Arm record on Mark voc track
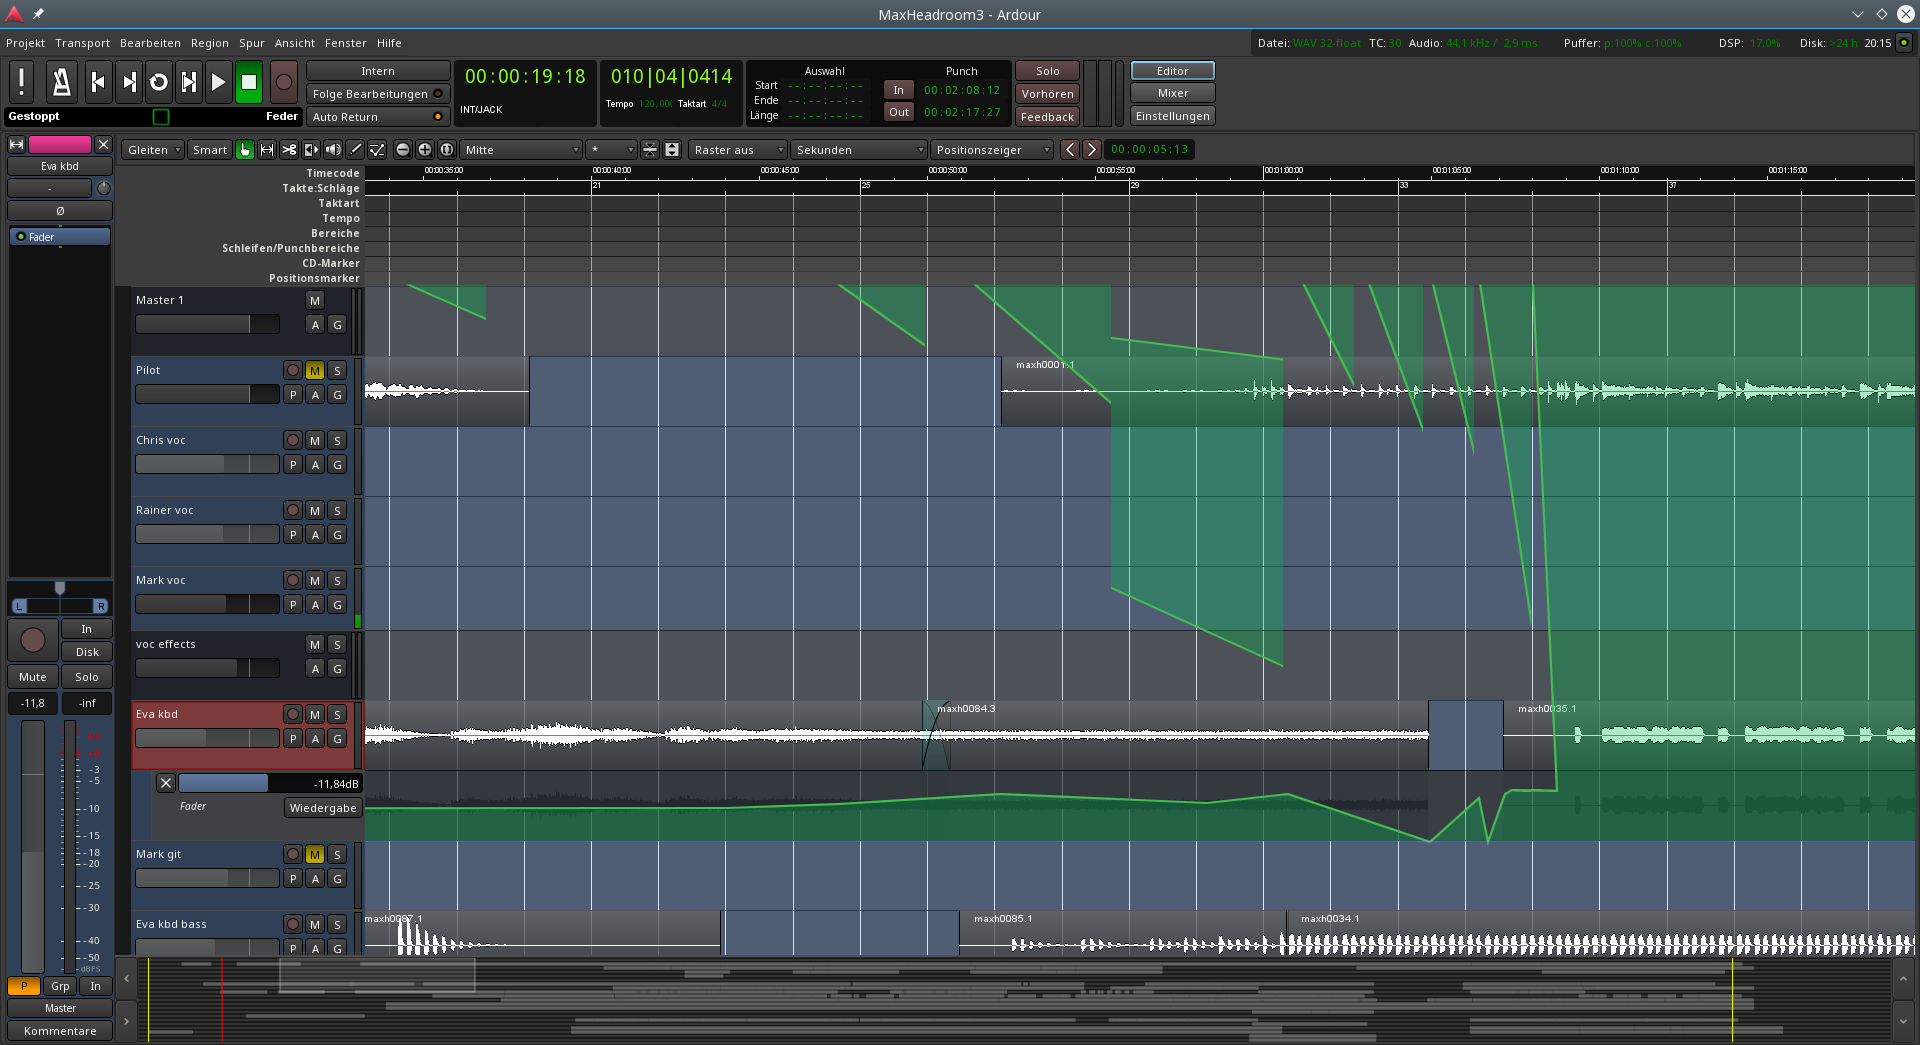Screen dimensions: 1920x1045 tap(292, 581)
